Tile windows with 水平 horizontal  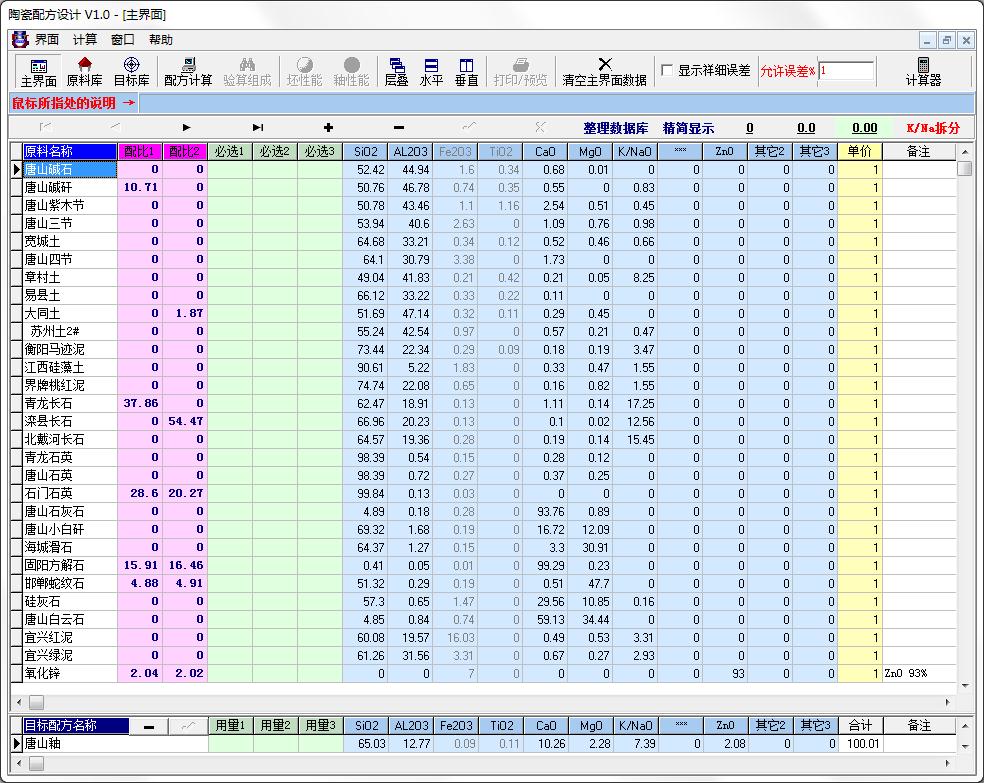(x=431, y=72)
